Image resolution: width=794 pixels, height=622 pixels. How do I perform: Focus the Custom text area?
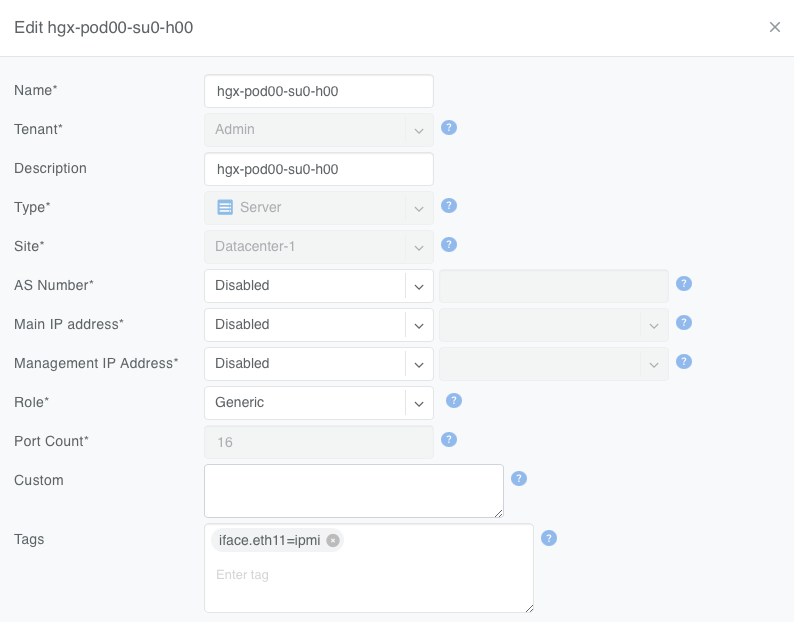[353, 490]
